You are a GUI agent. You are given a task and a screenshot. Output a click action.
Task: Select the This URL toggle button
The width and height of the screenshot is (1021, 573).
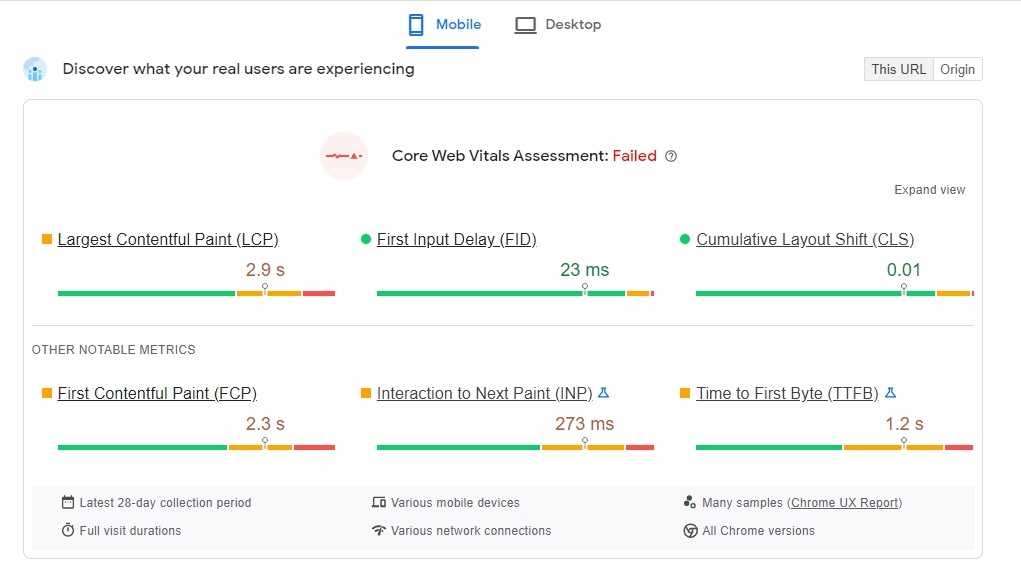coord(899,69)
